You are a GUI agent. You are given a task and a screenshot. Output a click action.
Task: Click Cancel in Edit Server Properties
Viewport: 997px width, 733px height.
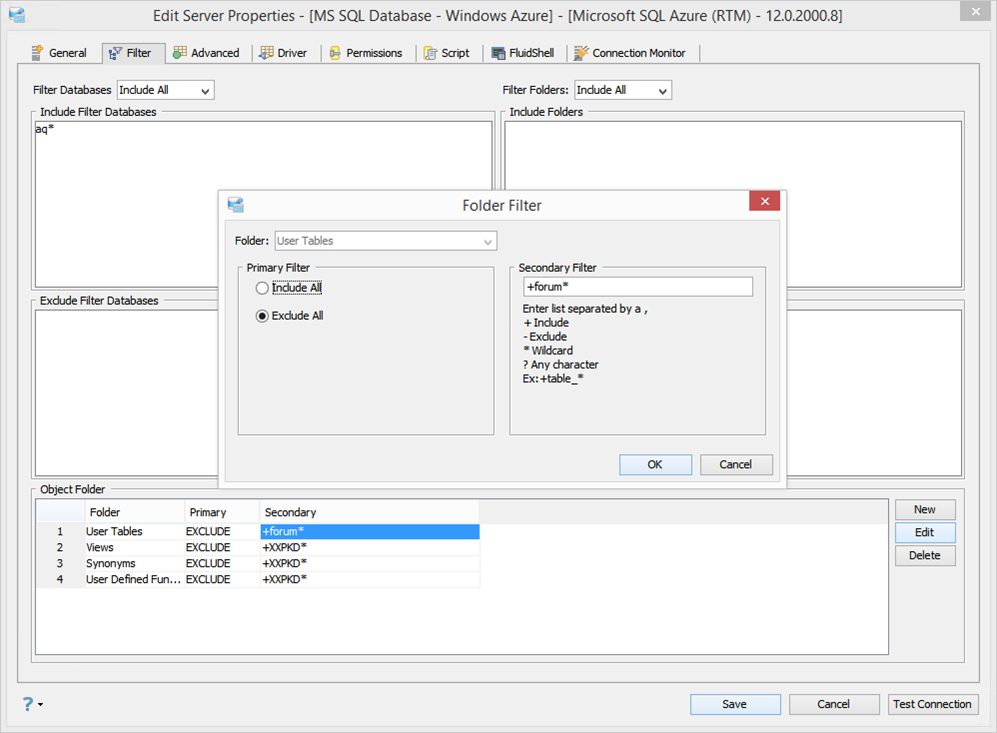tap(834, 704)
